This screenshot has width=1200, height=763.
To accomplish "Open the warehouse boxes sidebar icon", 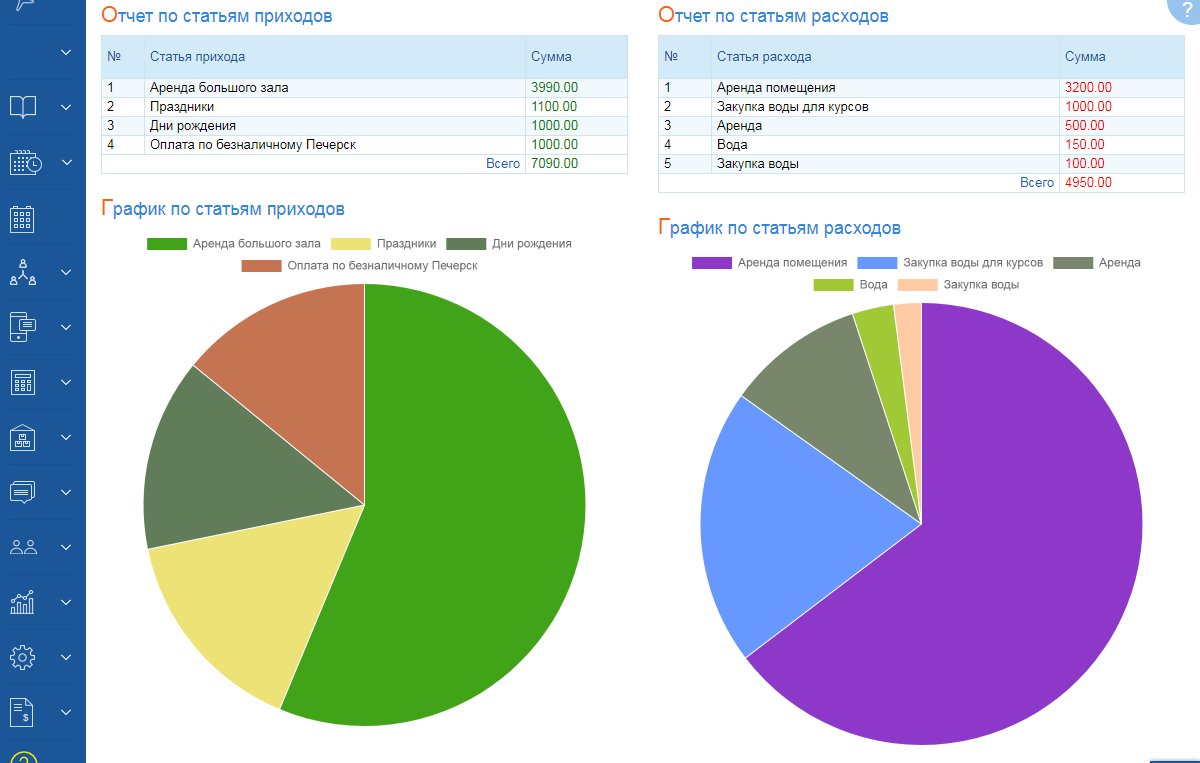I will pyautogui.click(x=23, y=437).
